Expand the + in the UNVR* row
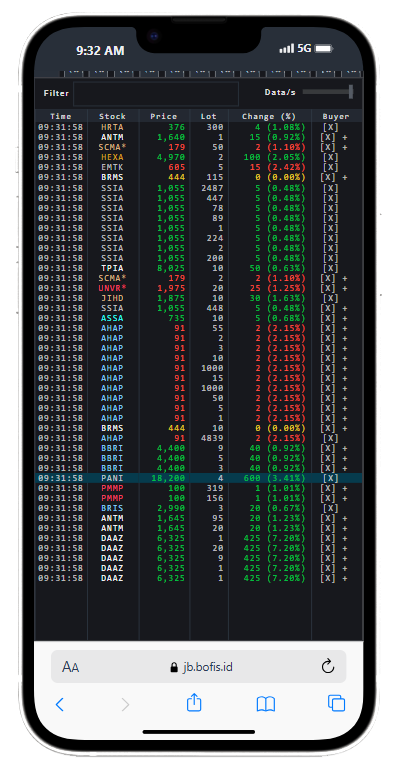This screenshot has width=404, height=768. pyautogui.click(x=345, y=288)
